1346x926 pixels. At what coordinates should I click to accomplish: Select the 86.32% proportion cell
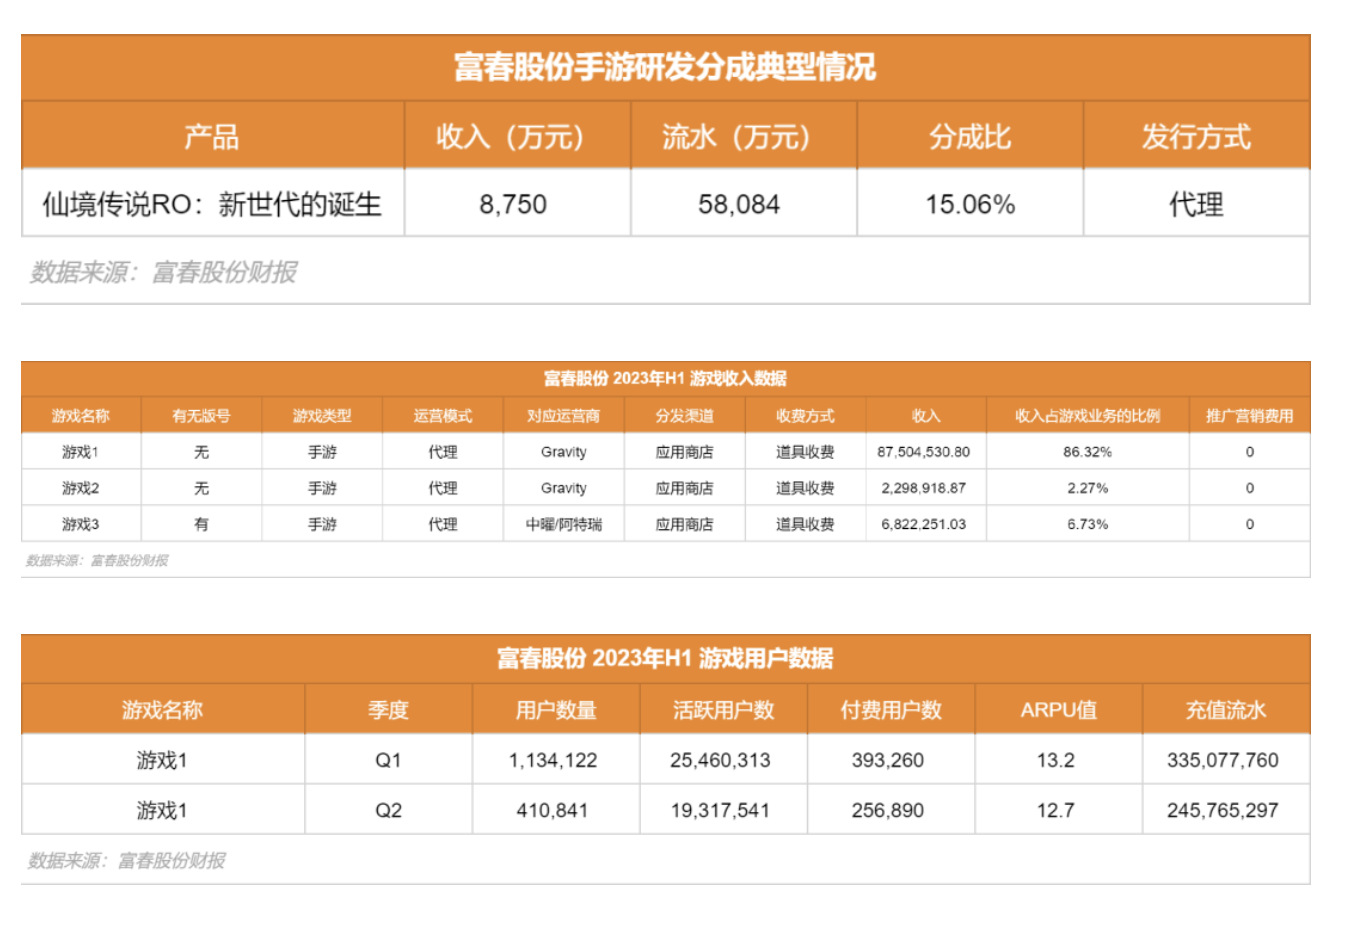(1088, 452)
